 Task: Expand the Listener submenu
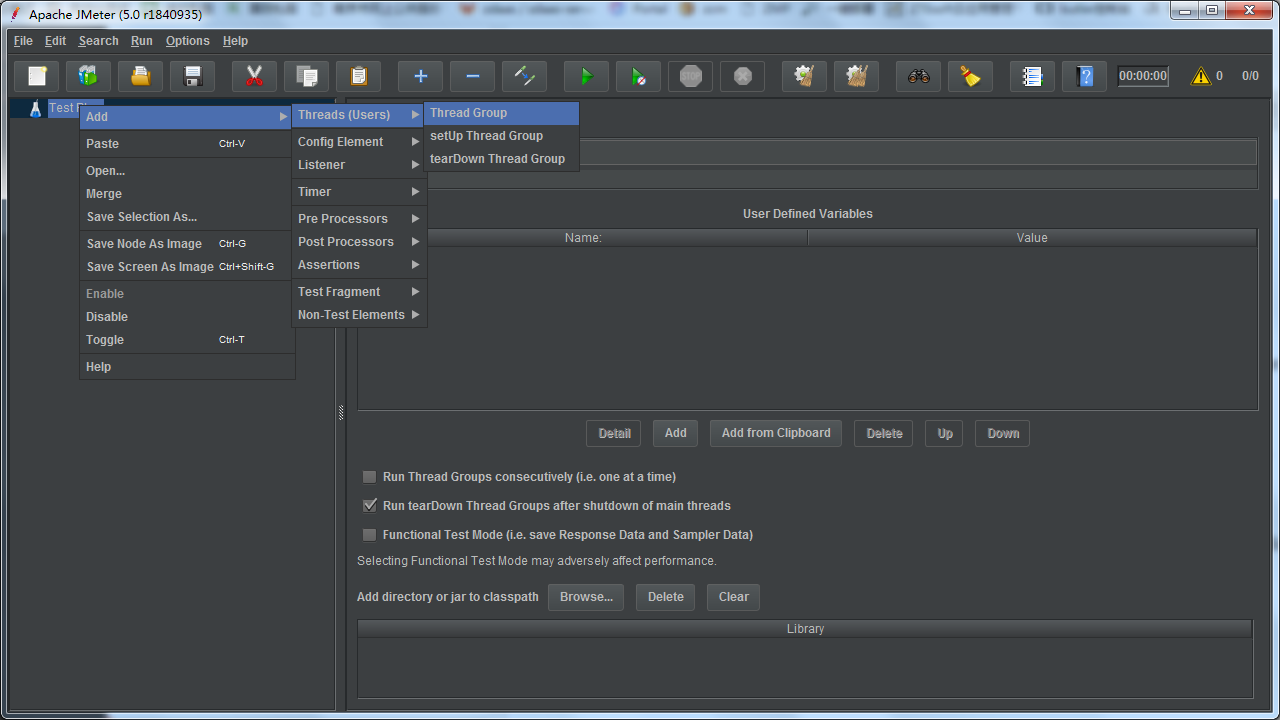[x=359, y=165]
